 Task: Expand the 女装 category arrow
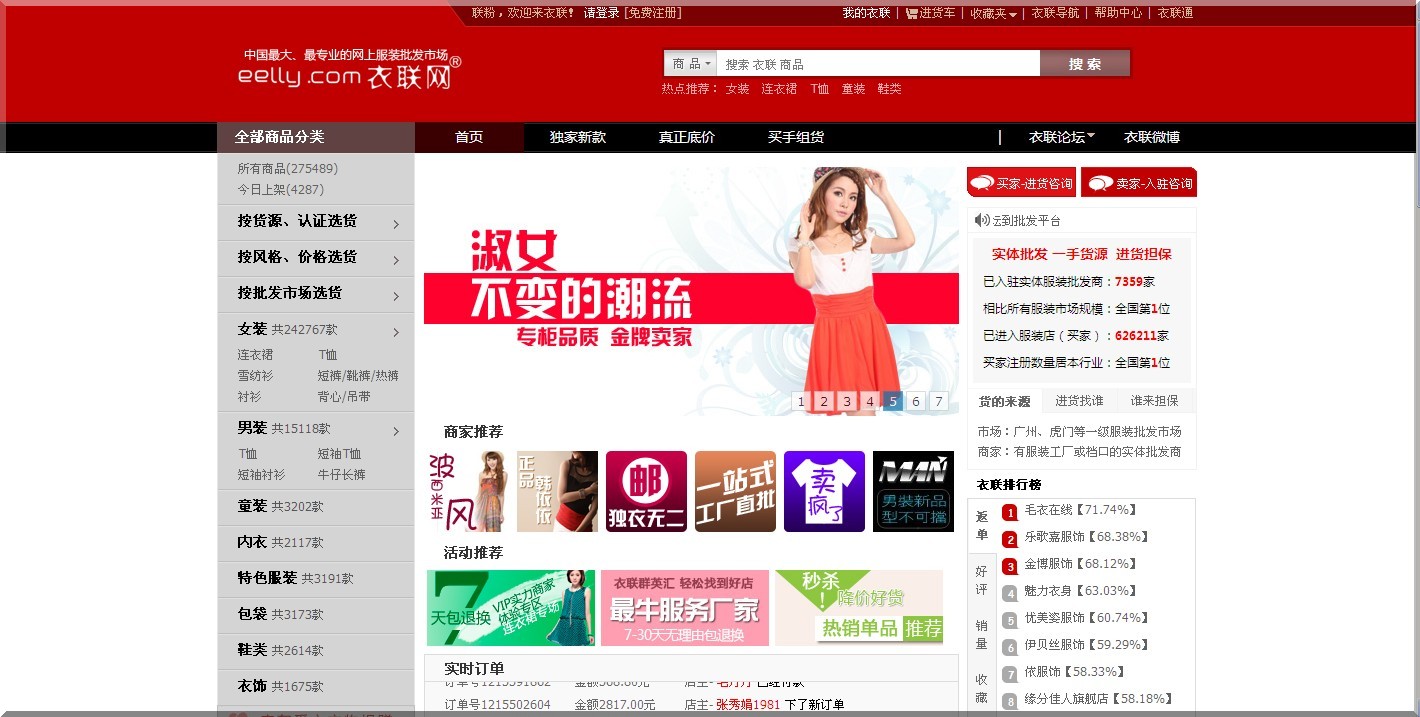[396, 332]
